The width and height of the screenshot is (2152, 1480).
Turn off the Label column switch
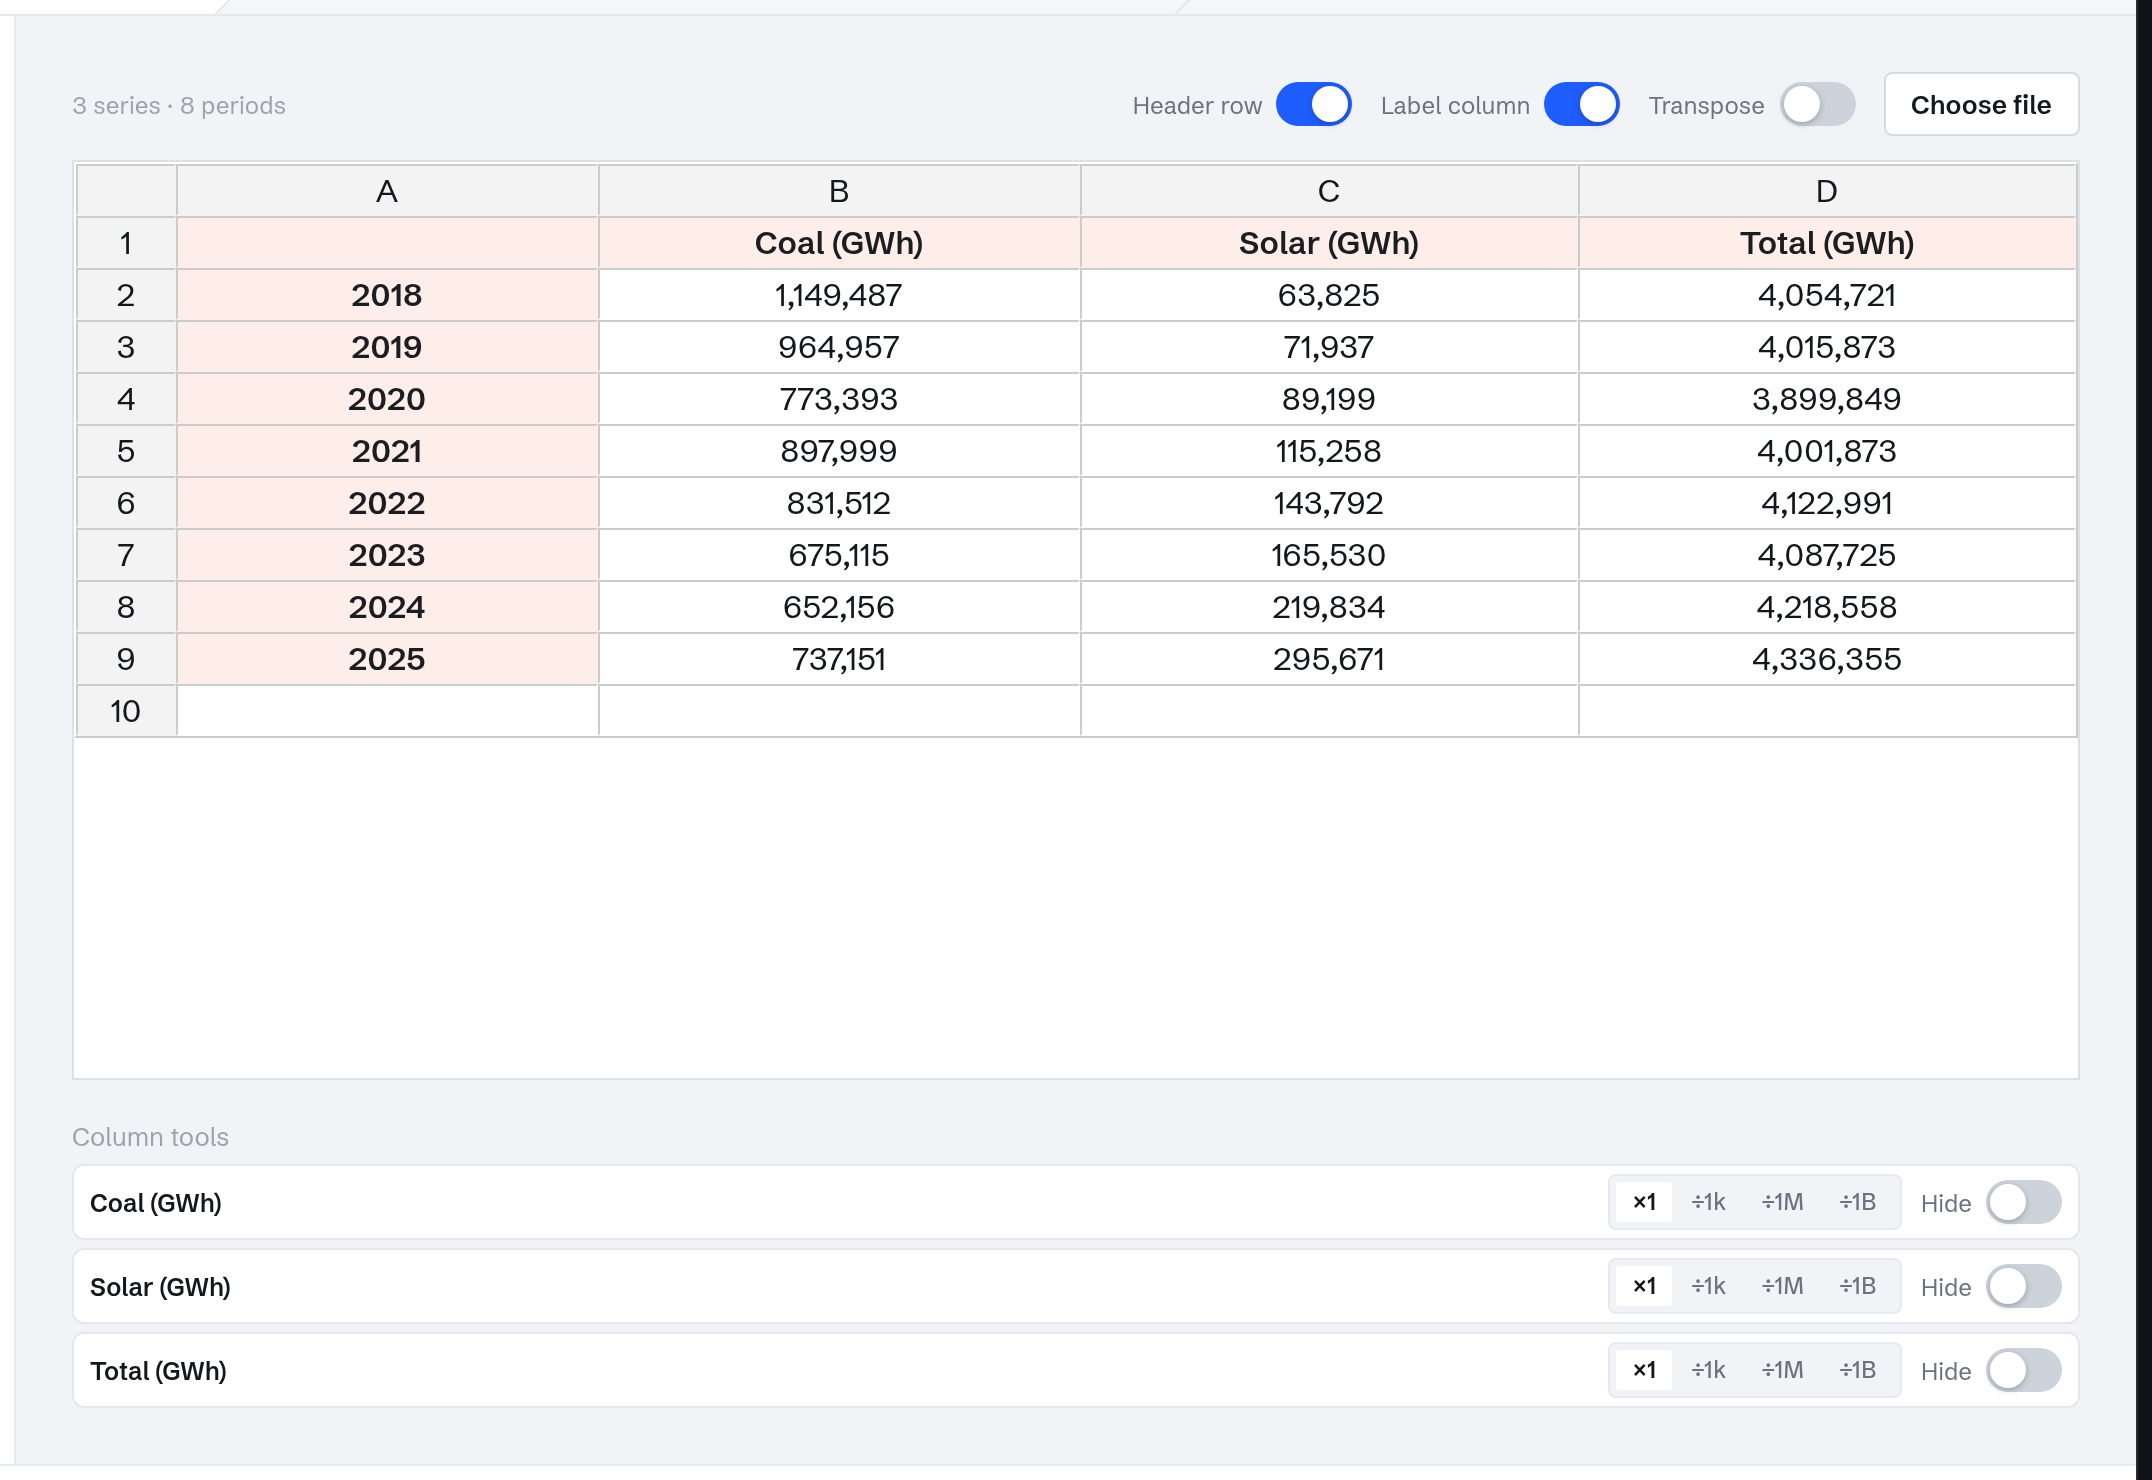pos(1581,105)
